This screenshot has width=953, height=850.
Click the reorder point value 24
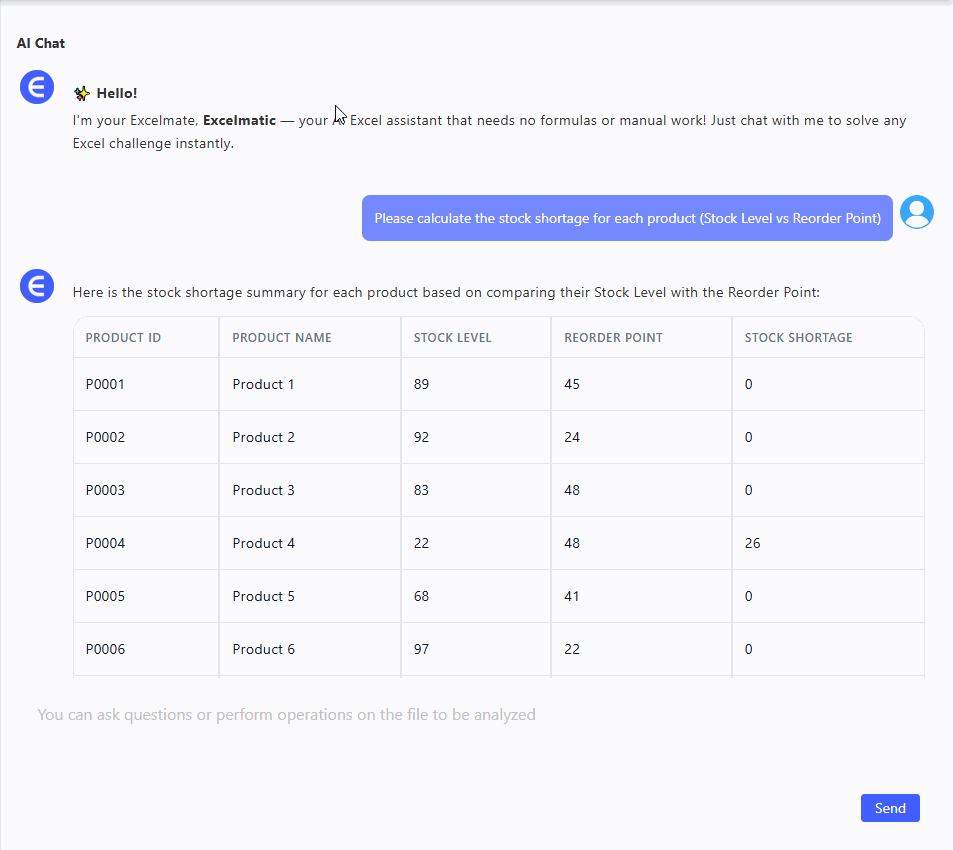click(572, 437)
